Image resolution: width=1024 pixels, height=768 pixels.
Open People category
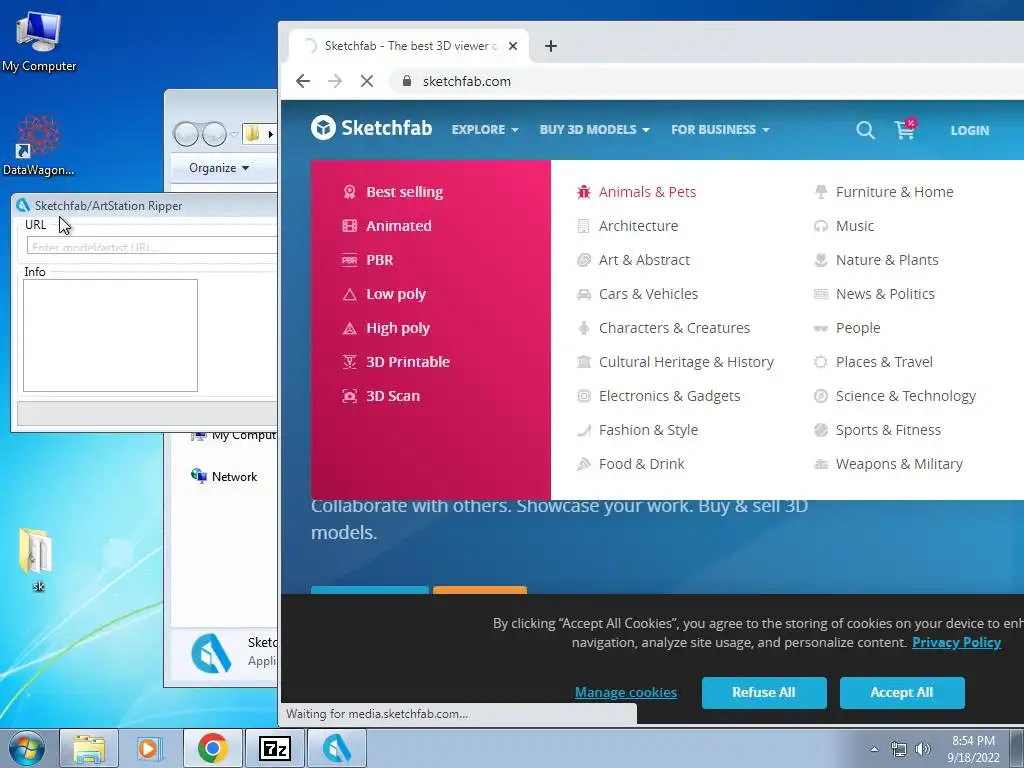847,328
